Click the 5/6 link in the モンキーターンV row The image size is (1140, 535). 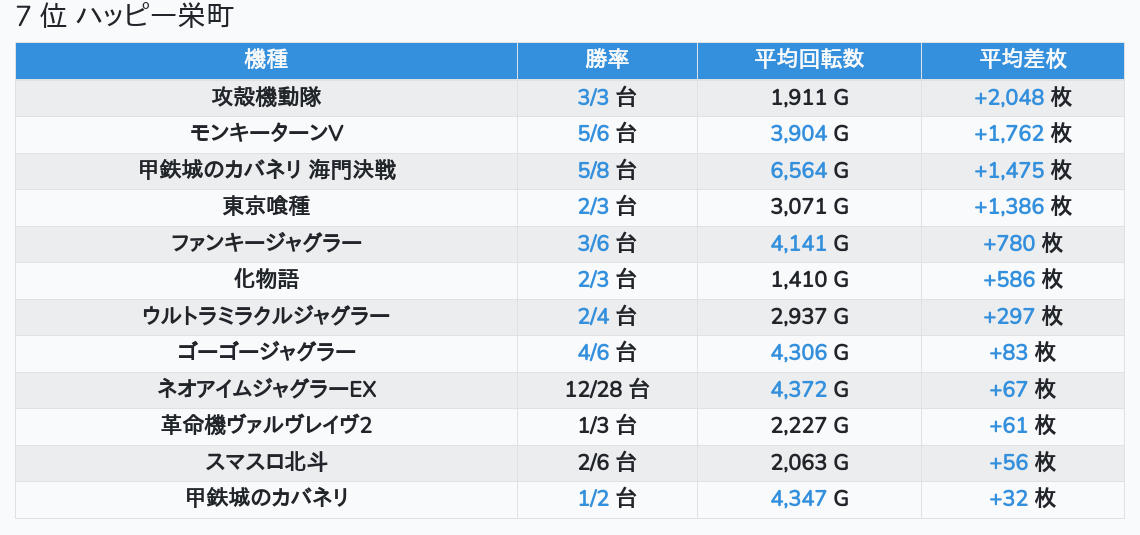593,134
